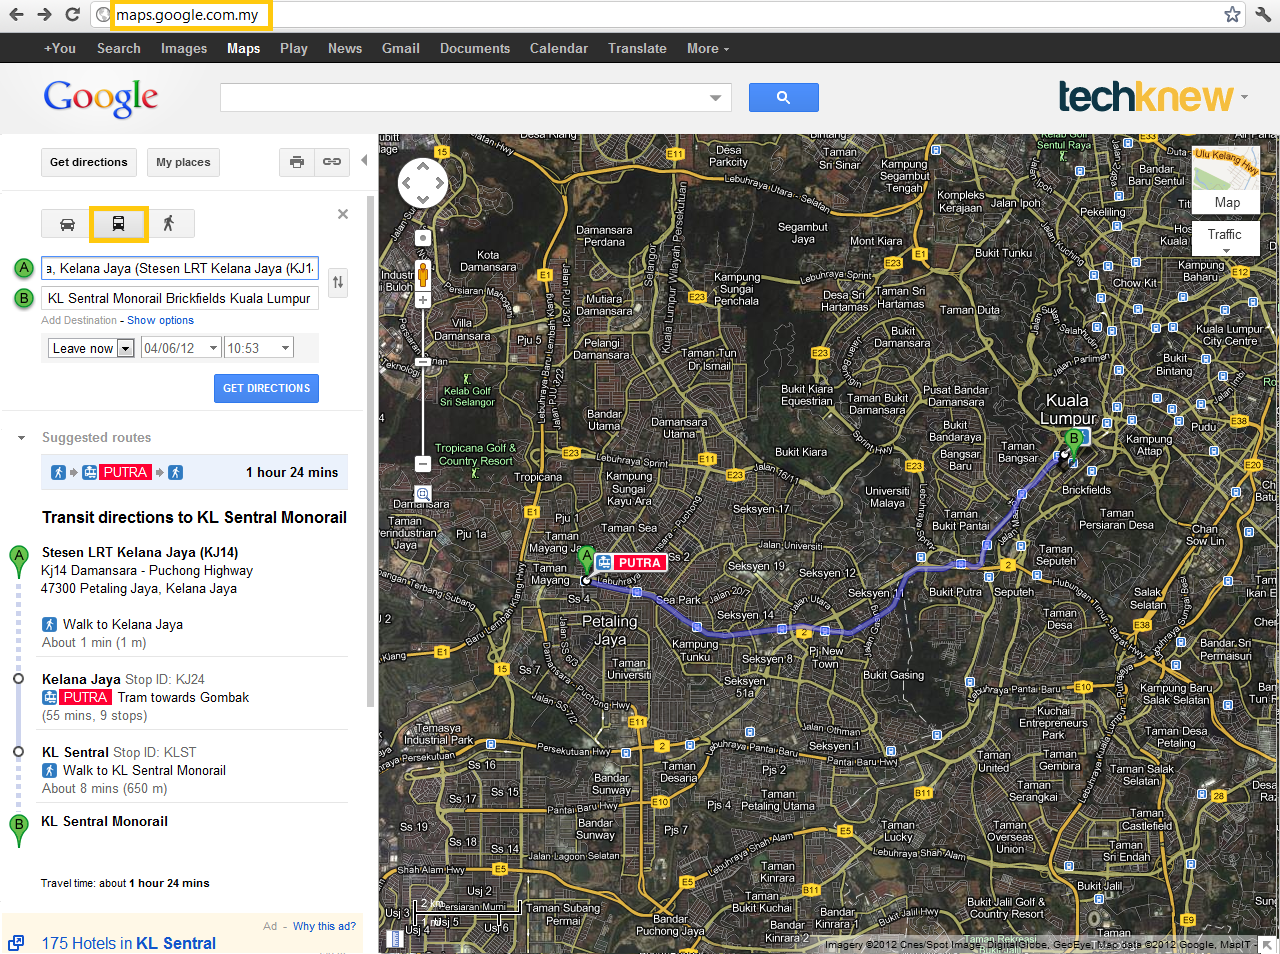Pan the map right
Screen dimensions: 1280x954
(440, 183)
